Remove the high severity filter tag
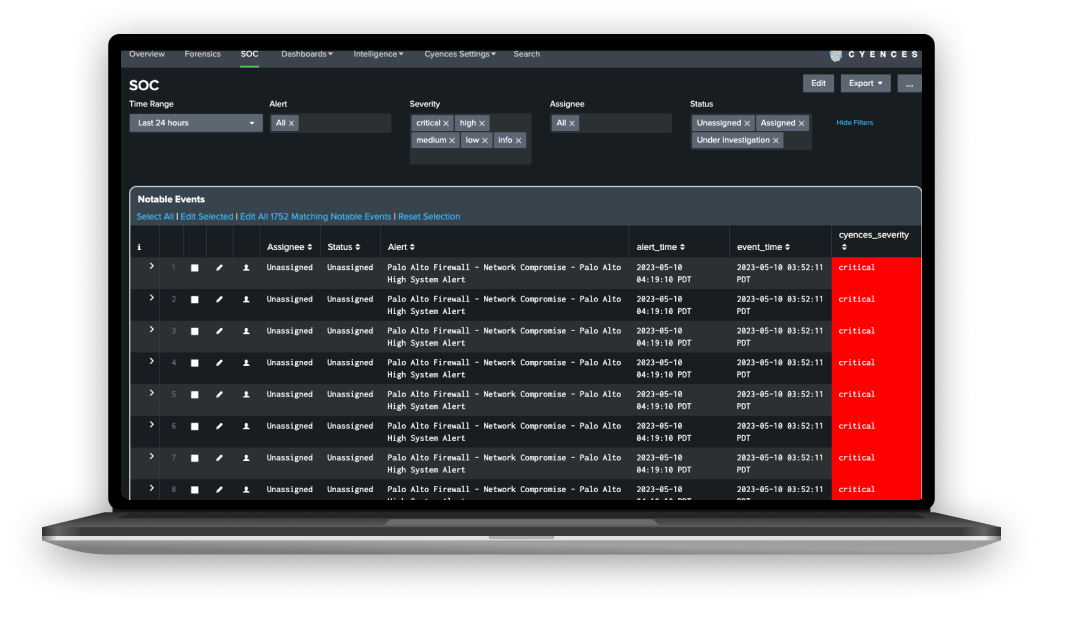Viewport: 1092px width, 643px height. (x=482, y=123)
